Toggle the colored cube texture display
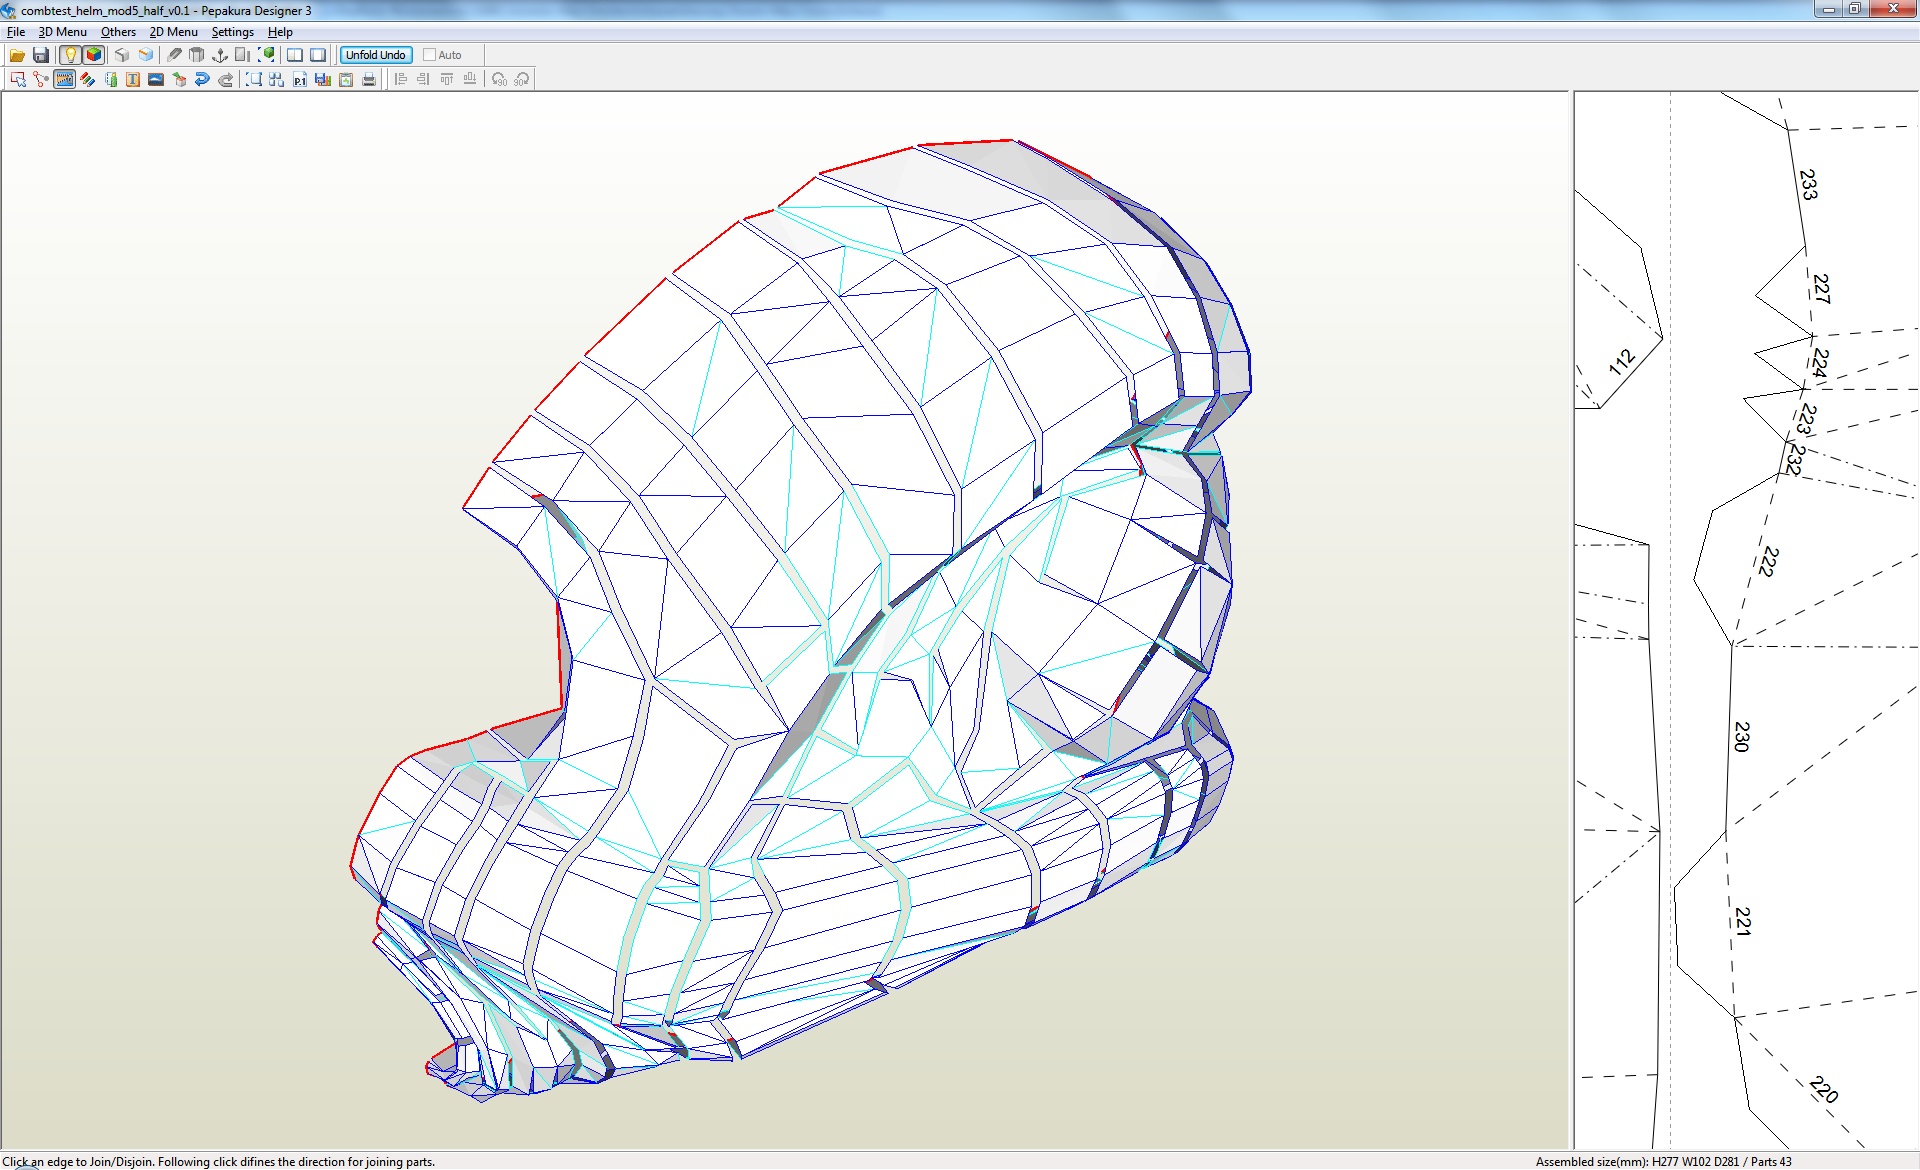The height and width of the screenshot is (1170, 1920). pos(94,55)
